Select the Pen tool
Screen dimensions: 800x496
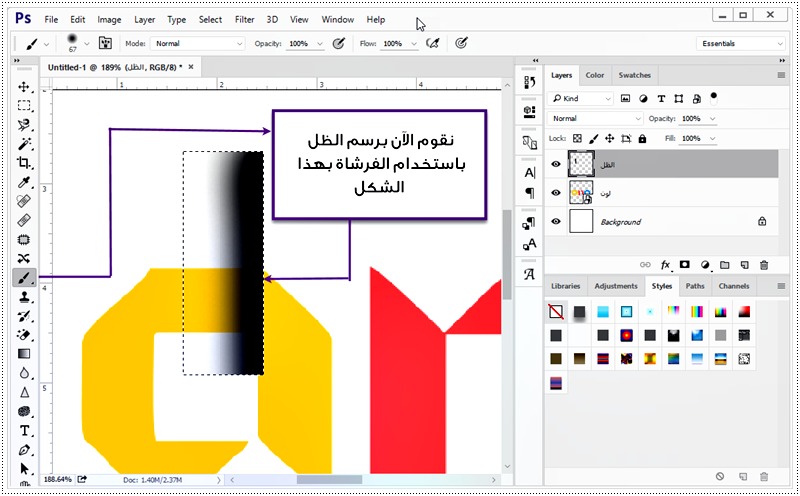point(24,450)
